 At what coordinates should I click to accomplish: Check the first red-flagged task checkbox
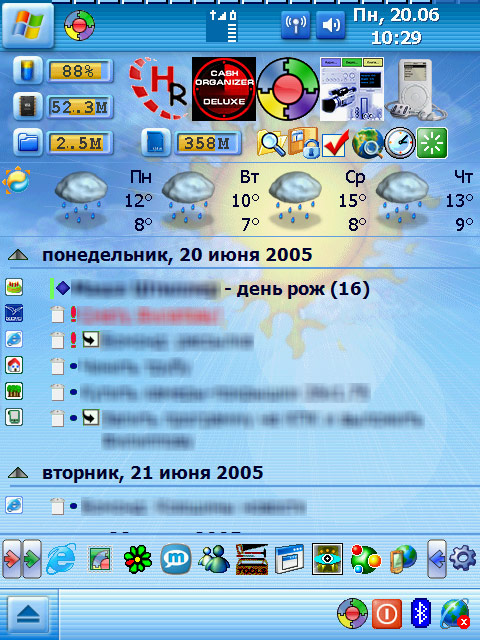[58, 314]
